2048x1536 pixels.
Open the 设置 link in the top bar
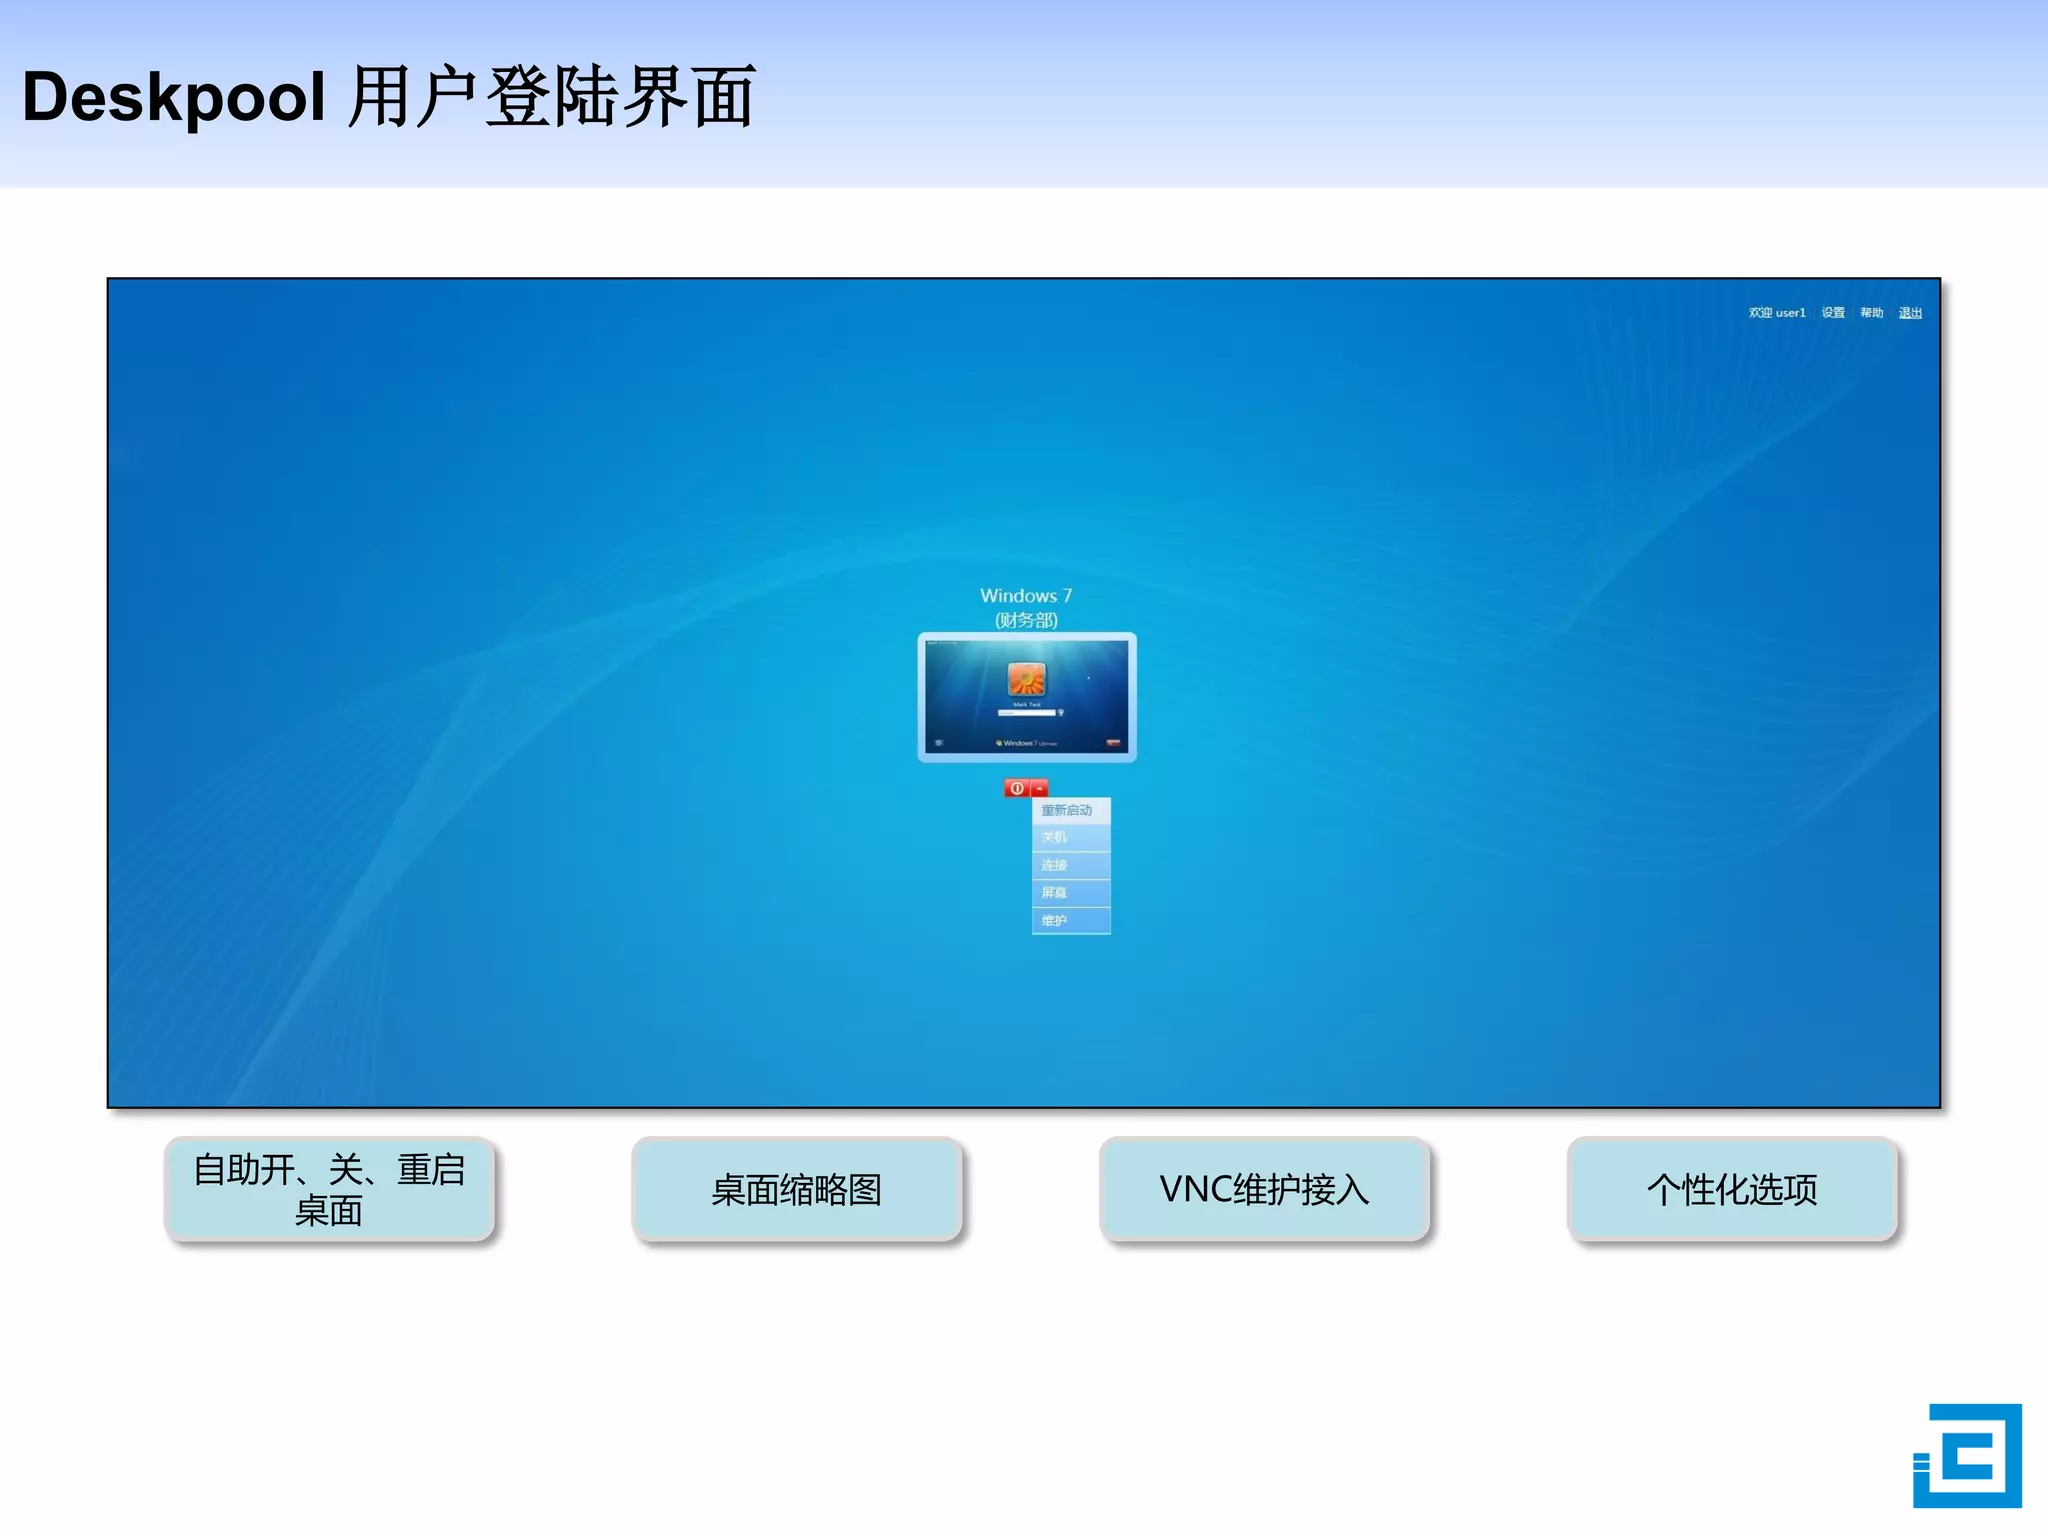coord(1833,313)
